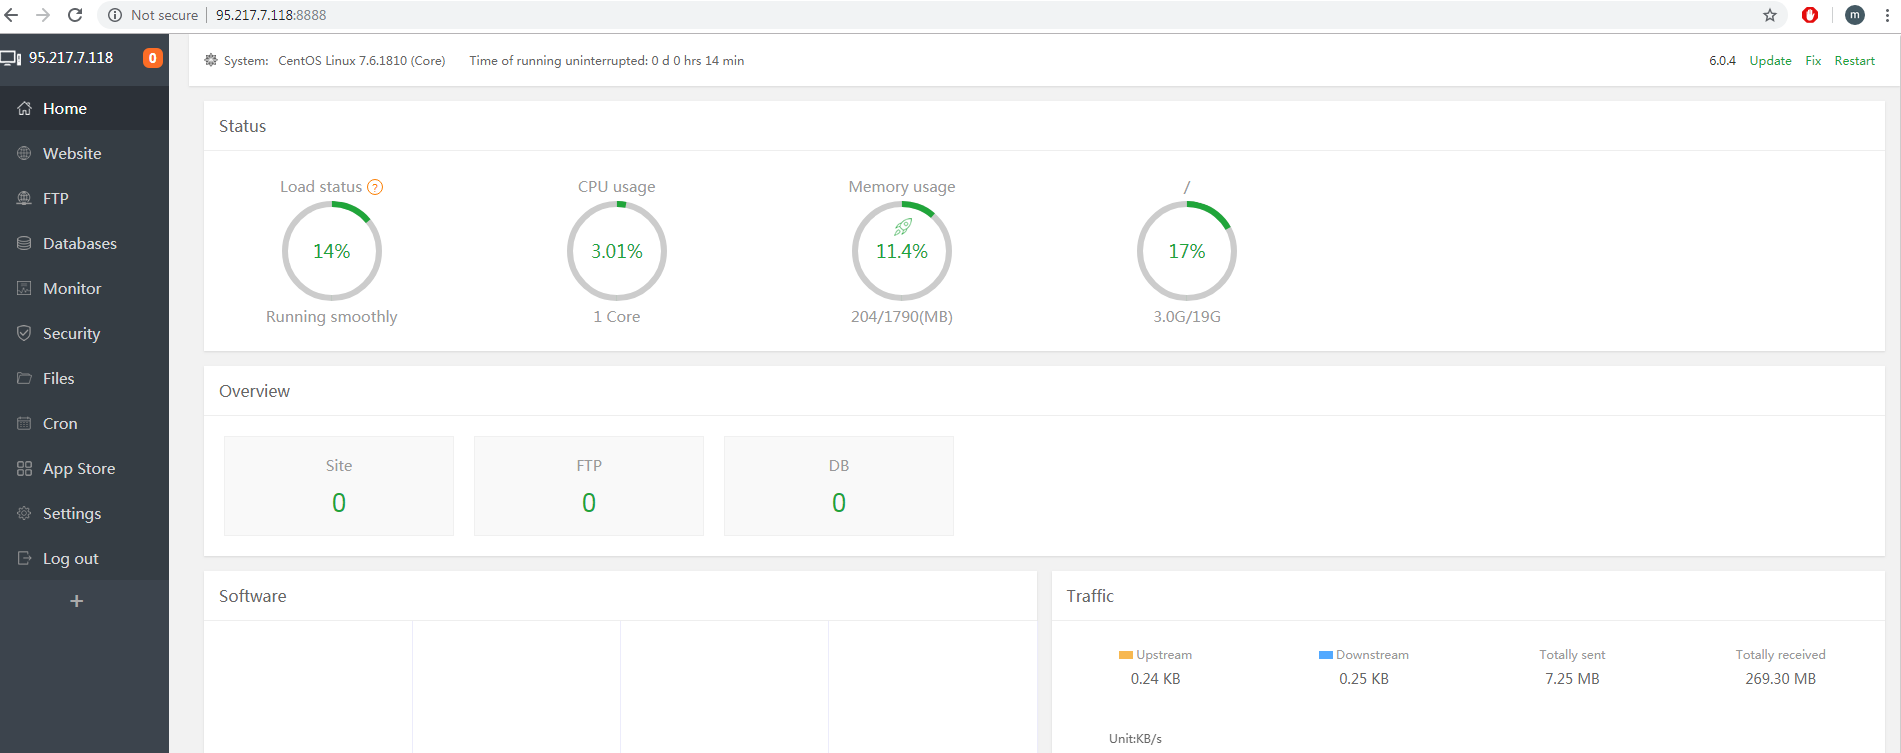The image size is (1901, 753).
Task: Open the FTP menu item
Action: [56, 198]
